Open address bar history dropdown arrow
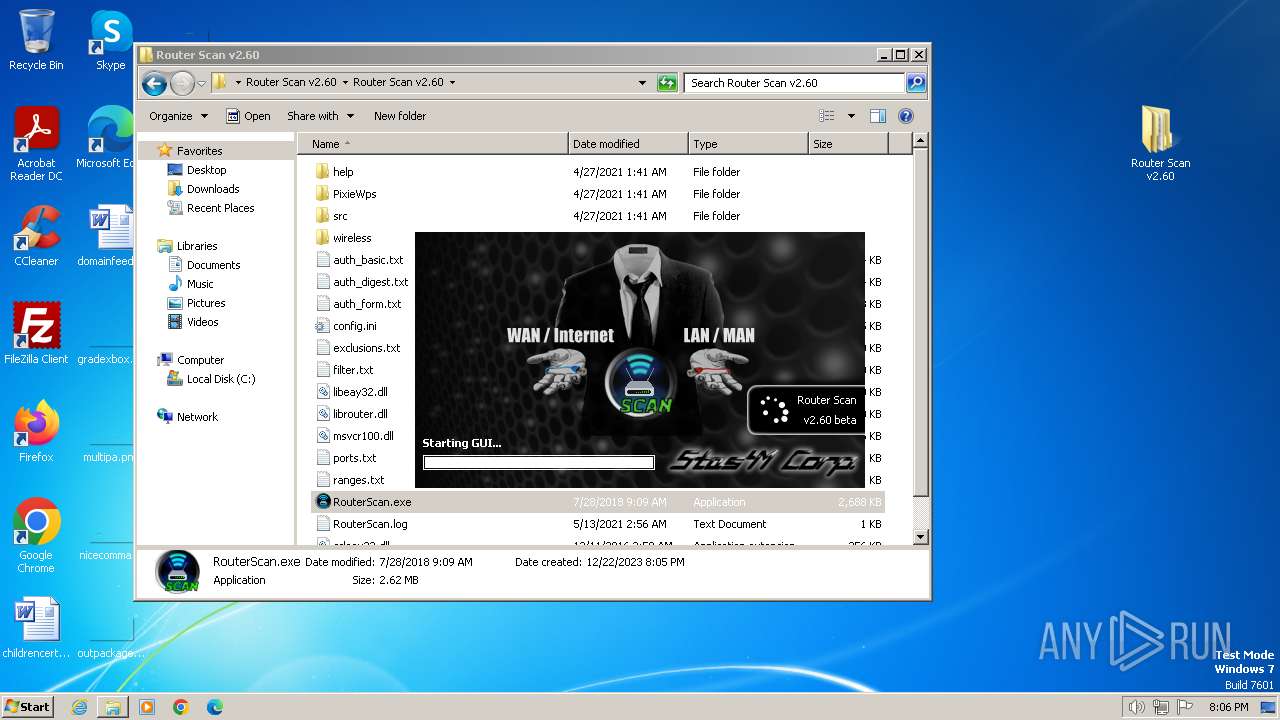Viewport: 1280px width, 720px height. [x=642, y=83]
